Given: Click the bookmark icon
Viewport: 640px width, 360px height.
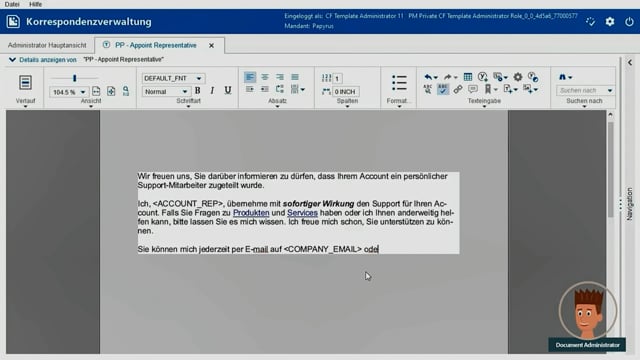Looking at the screenshot, I should coord(487,89).
